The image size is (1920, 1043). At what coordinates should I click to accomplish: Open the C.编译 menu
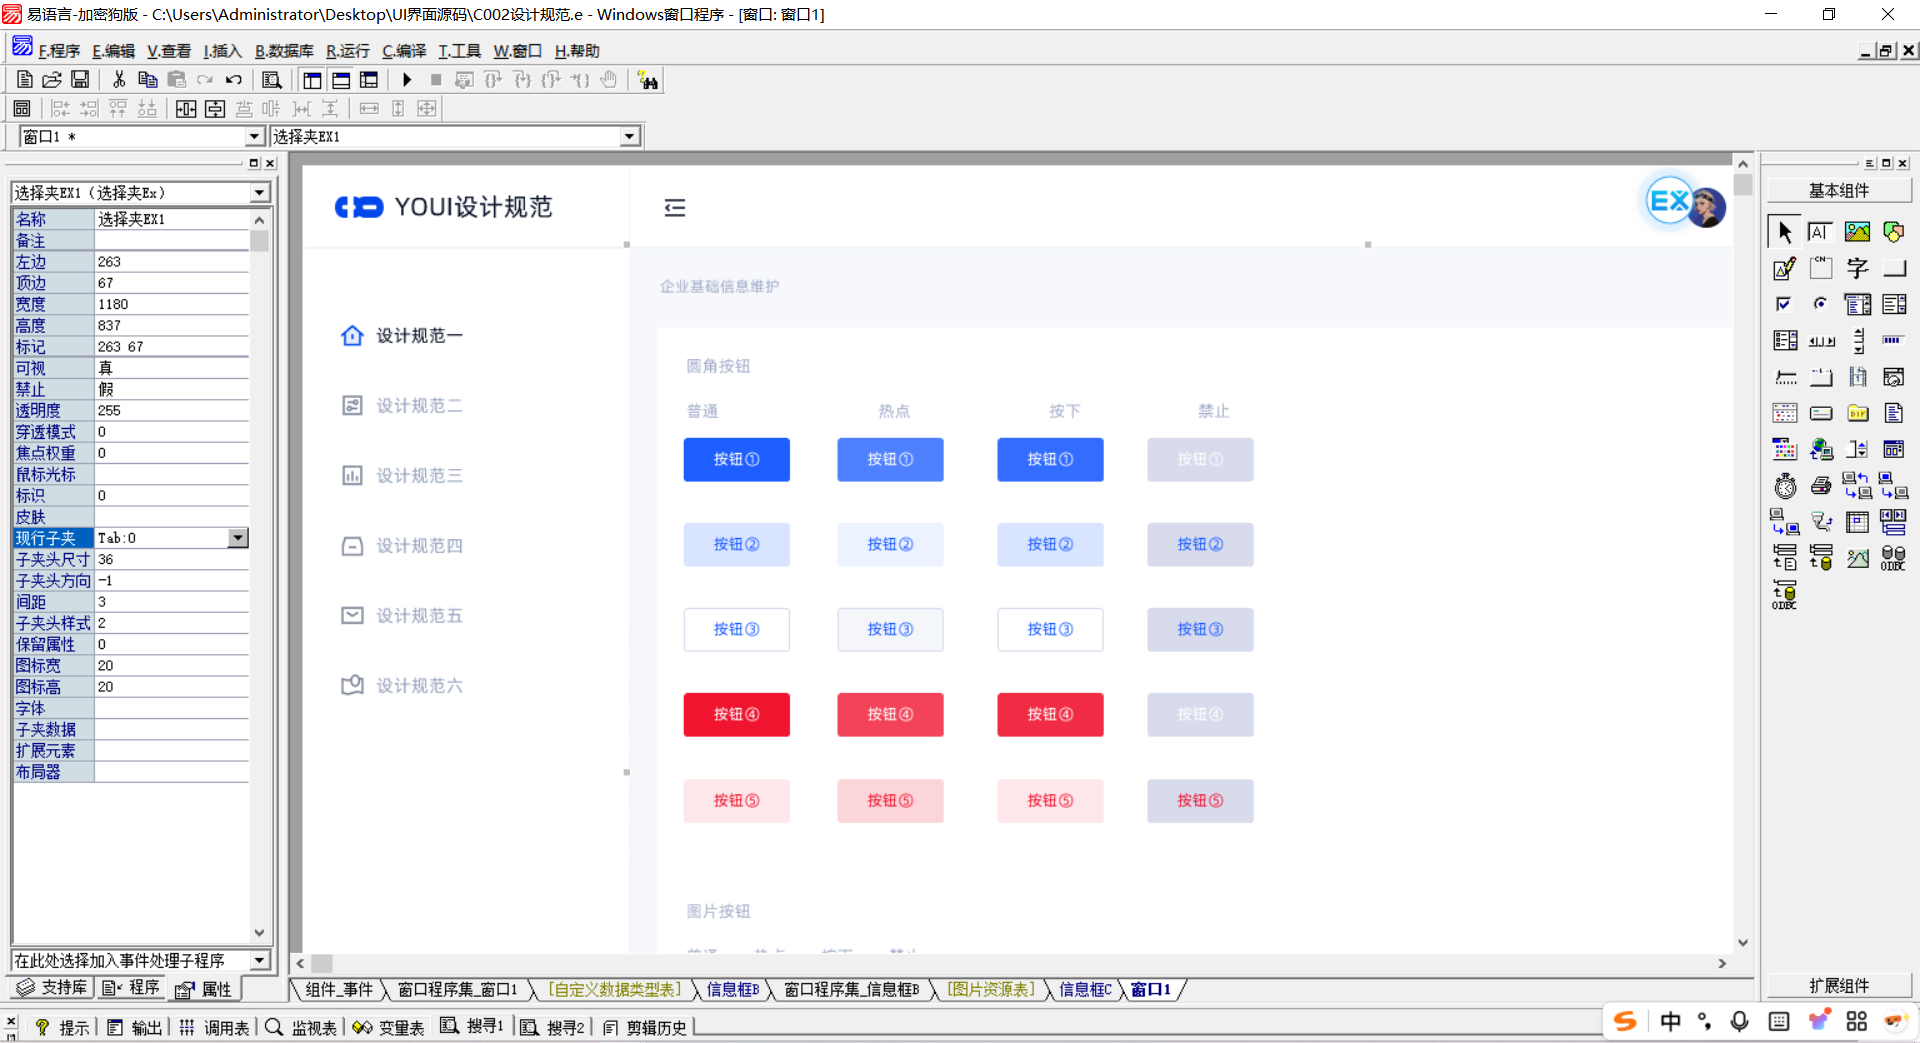(404, 51)
